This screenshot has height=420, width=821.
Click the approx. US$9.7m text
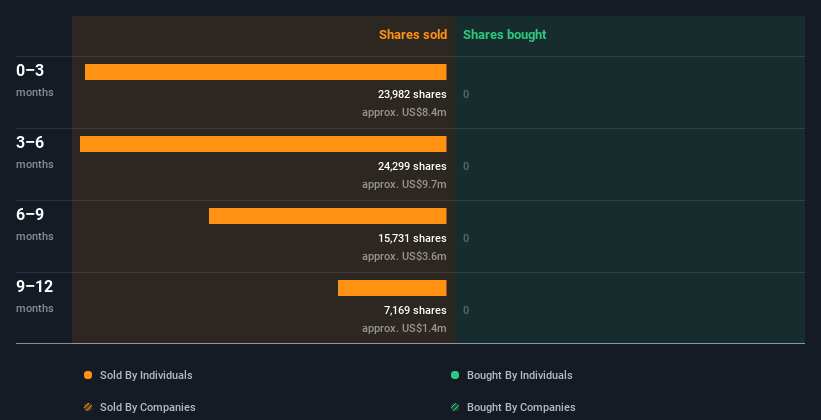click(x=404, y=185)
